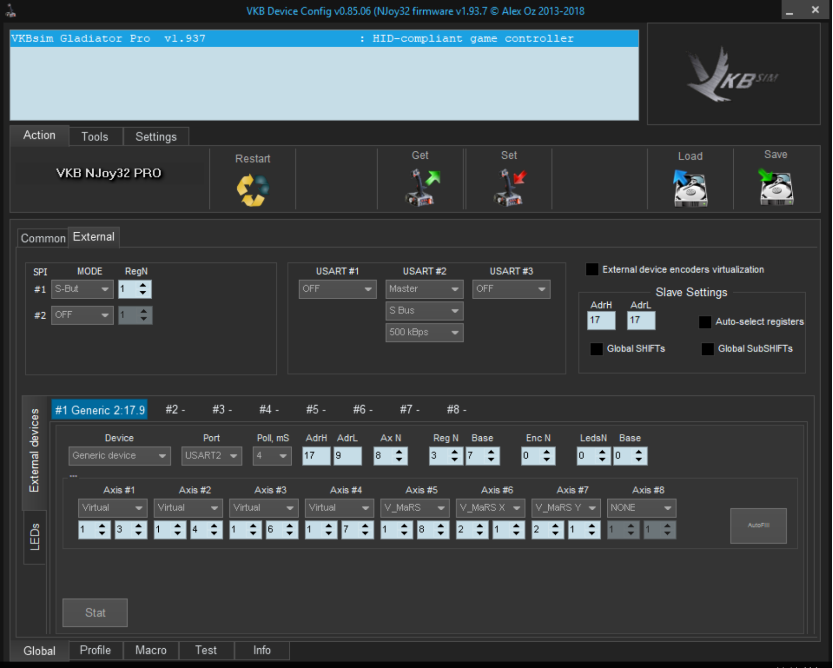
Task: Click the AdrH slave settings field
Action: pyautogui.click(x=601, y=321)
